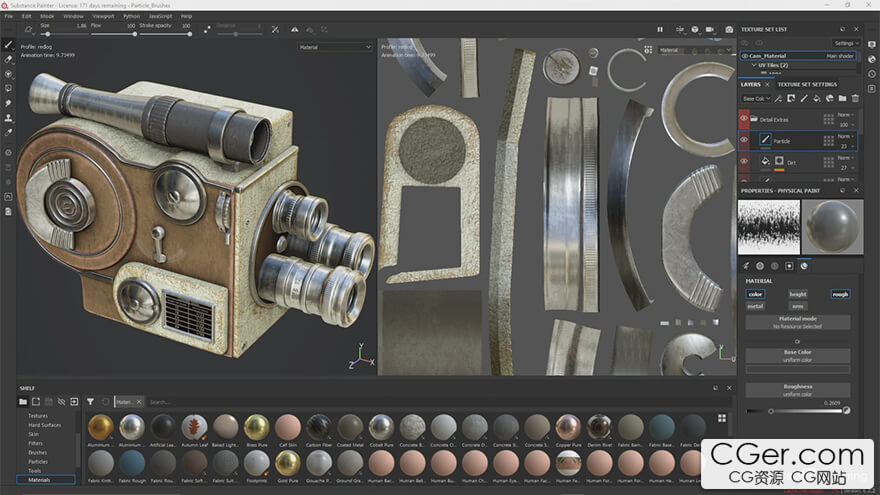This screenshot has height=495, width=880.
Task: Open the Texture Set List Settings dropdown
Action: coord(846,43)
